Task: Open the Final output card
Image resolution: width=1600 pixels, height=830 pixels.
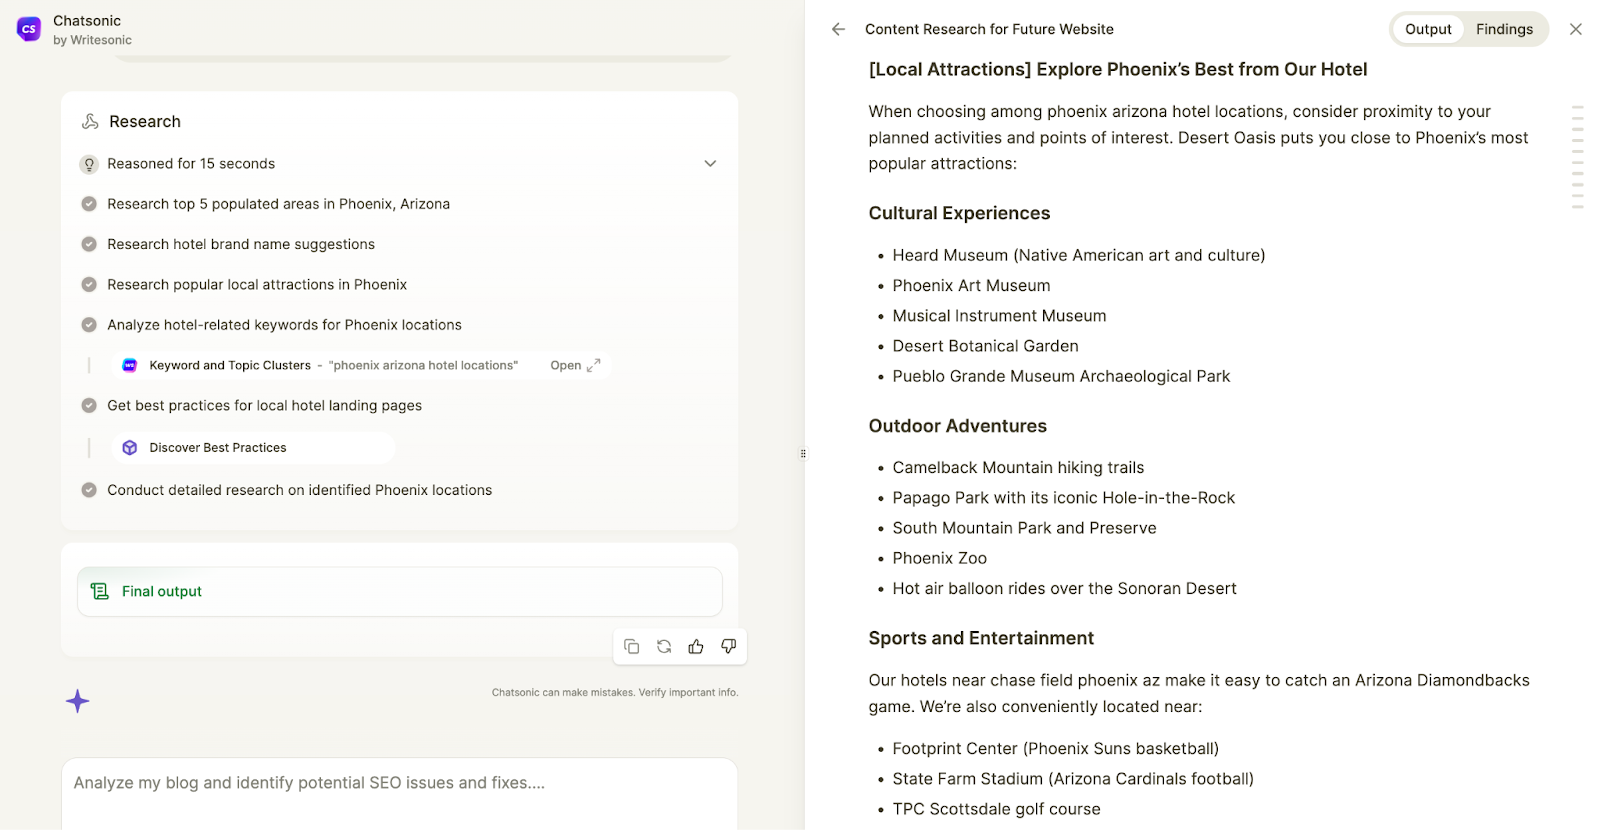Action: [x=400, y=592]
